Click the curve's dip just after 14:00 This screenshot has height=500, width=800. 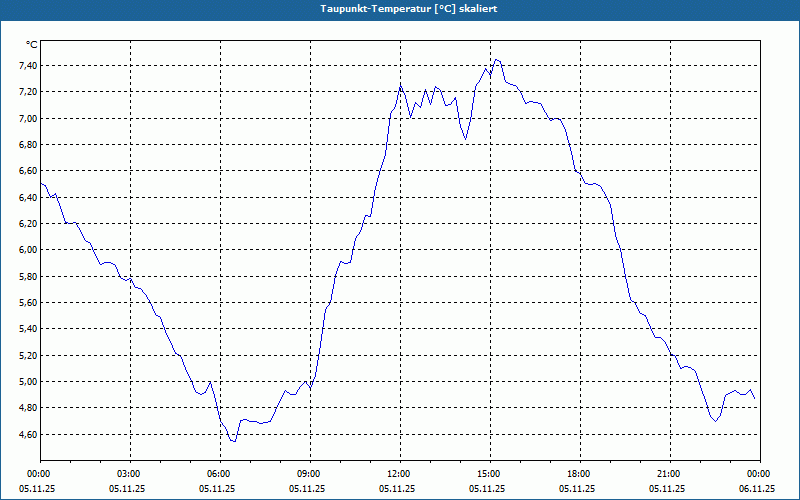tap(465, 139)
